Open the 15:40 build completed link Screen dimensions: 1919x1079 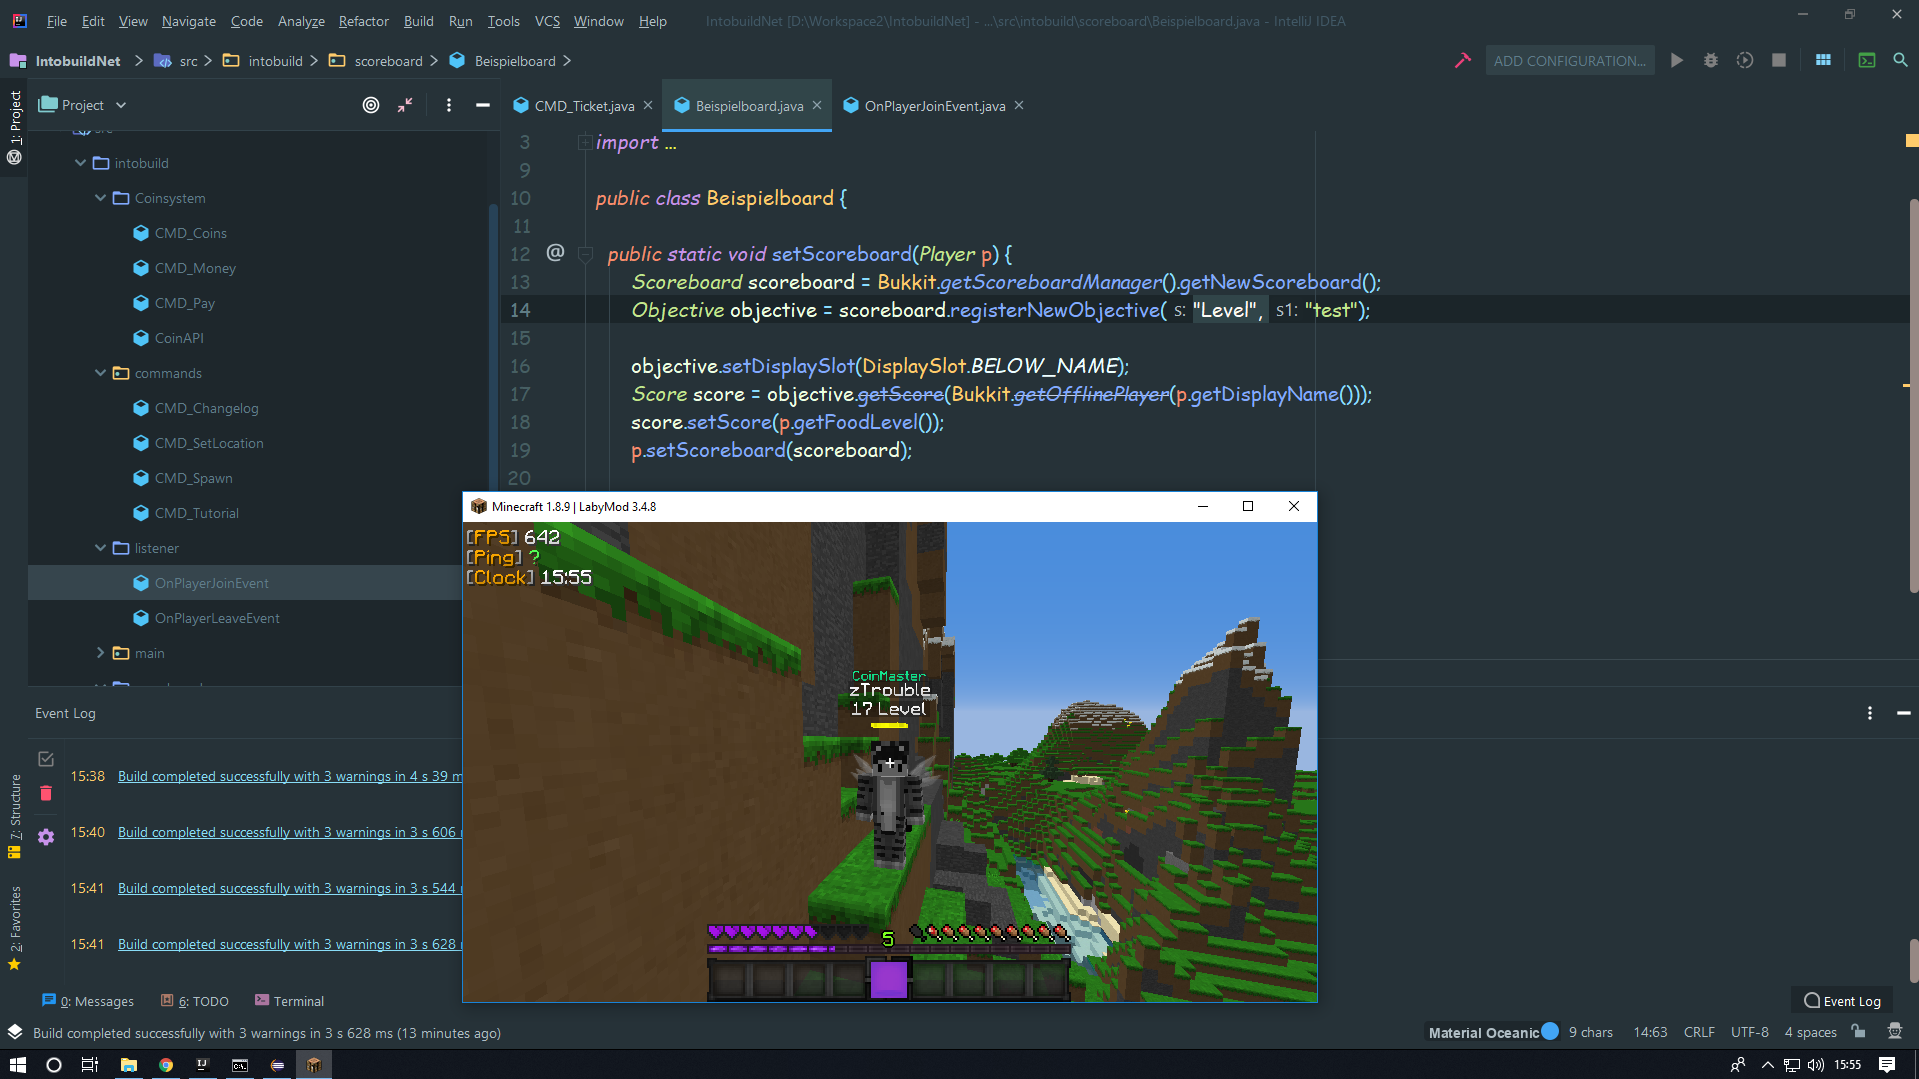point(289,832)
